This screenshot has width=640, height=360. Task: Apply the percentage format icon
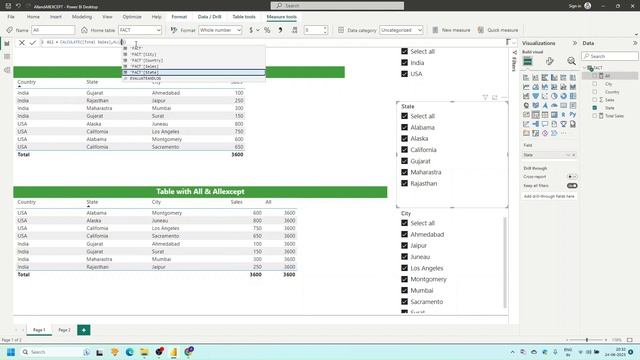pyautogui.click(x=267, y=30)
